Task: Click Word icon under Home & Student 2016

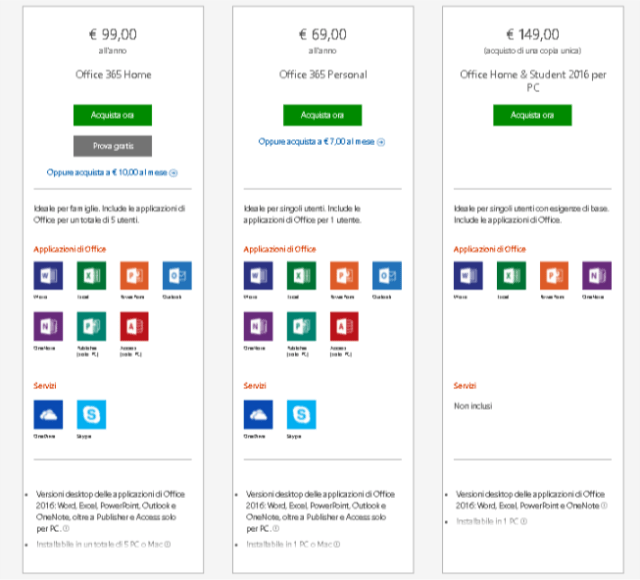Action: tap(468, 276)
